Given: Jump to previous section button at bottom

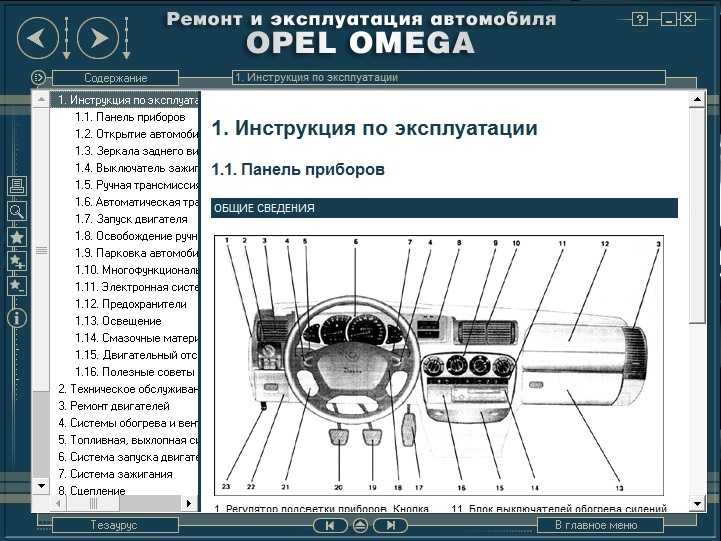Looking at the screenshot, I should point(330,525).
